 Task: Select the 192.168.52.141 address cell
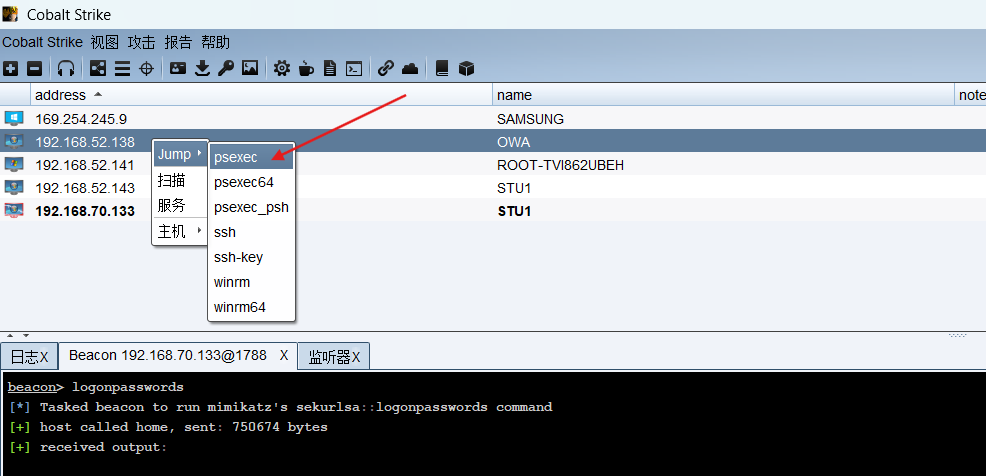85,165
